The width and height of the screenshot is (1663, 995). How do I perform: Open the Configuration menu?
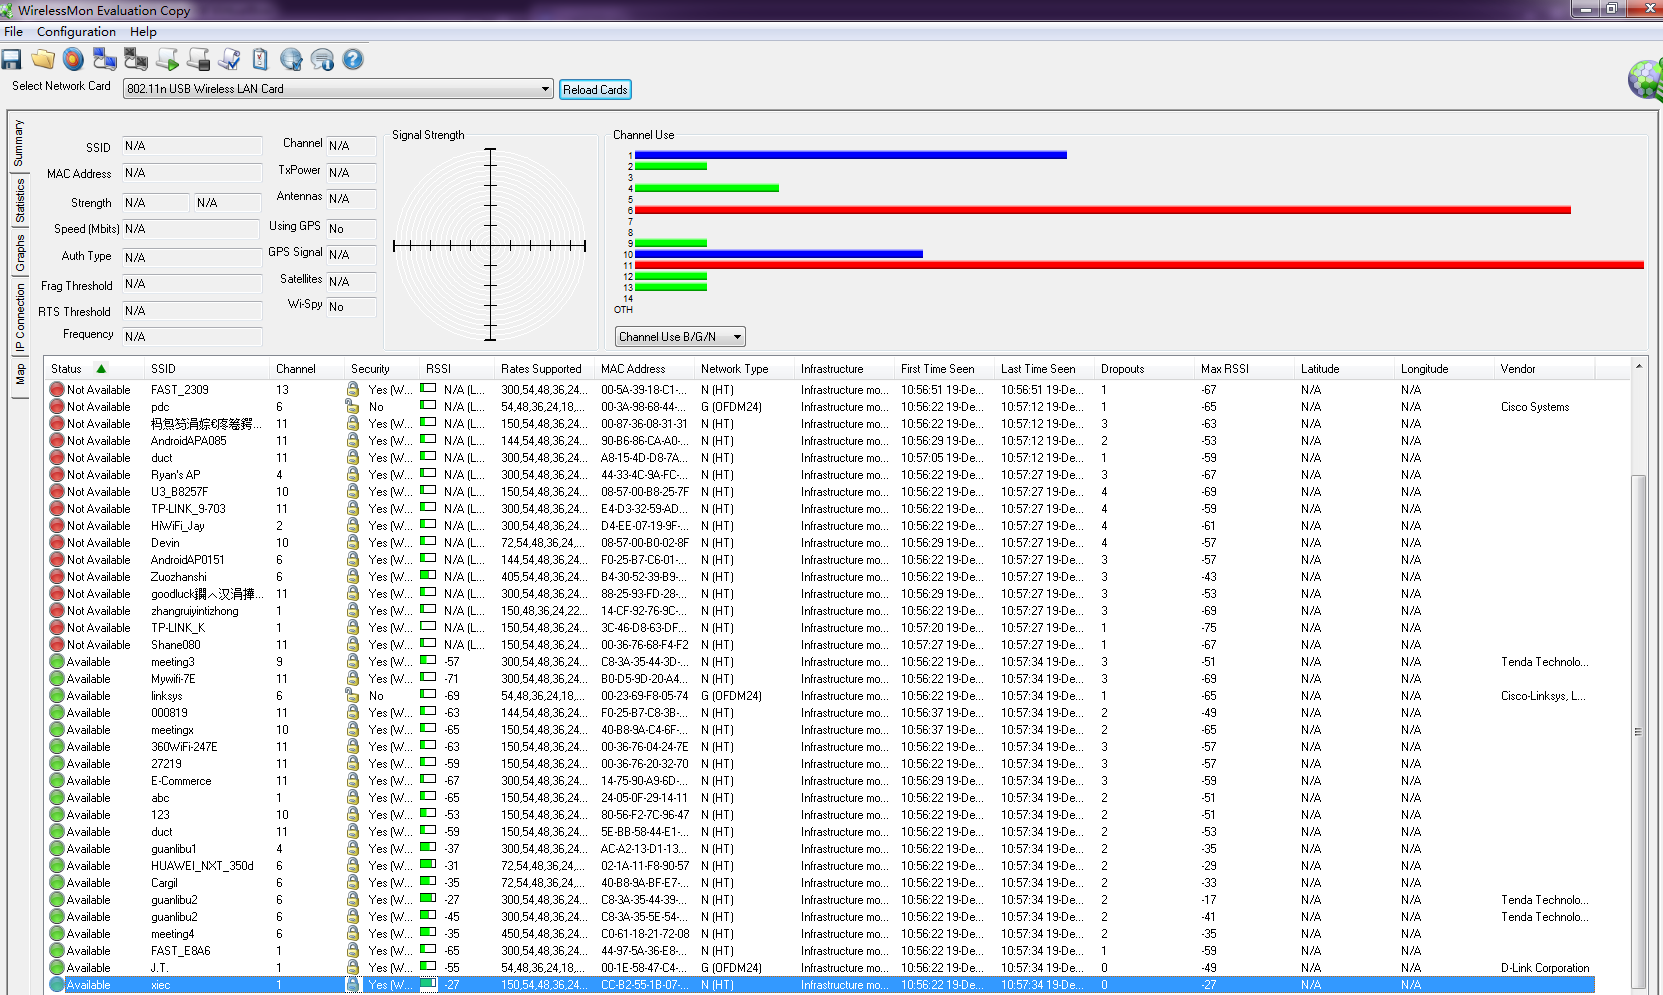(76, 32)
